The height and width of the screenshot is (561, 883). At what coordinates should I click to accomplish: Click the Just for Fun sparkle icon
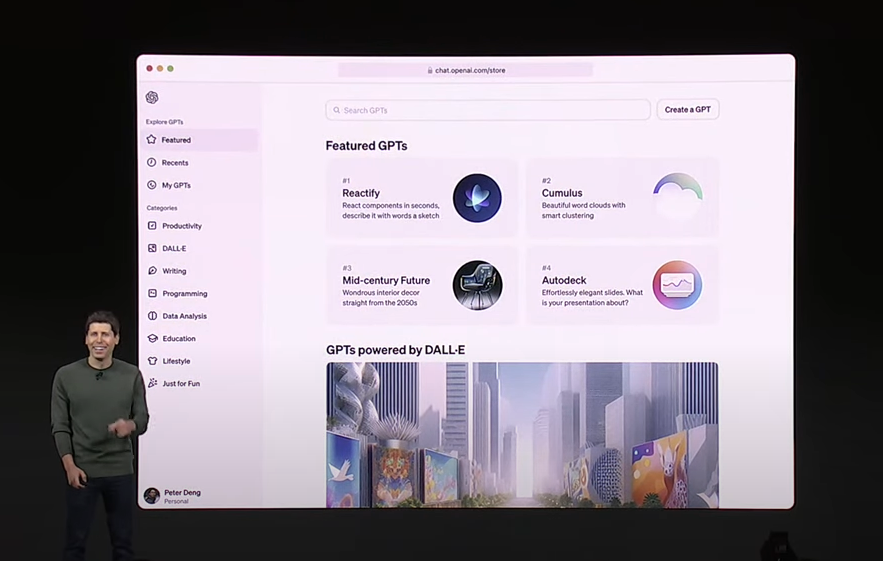coord(152,383)
